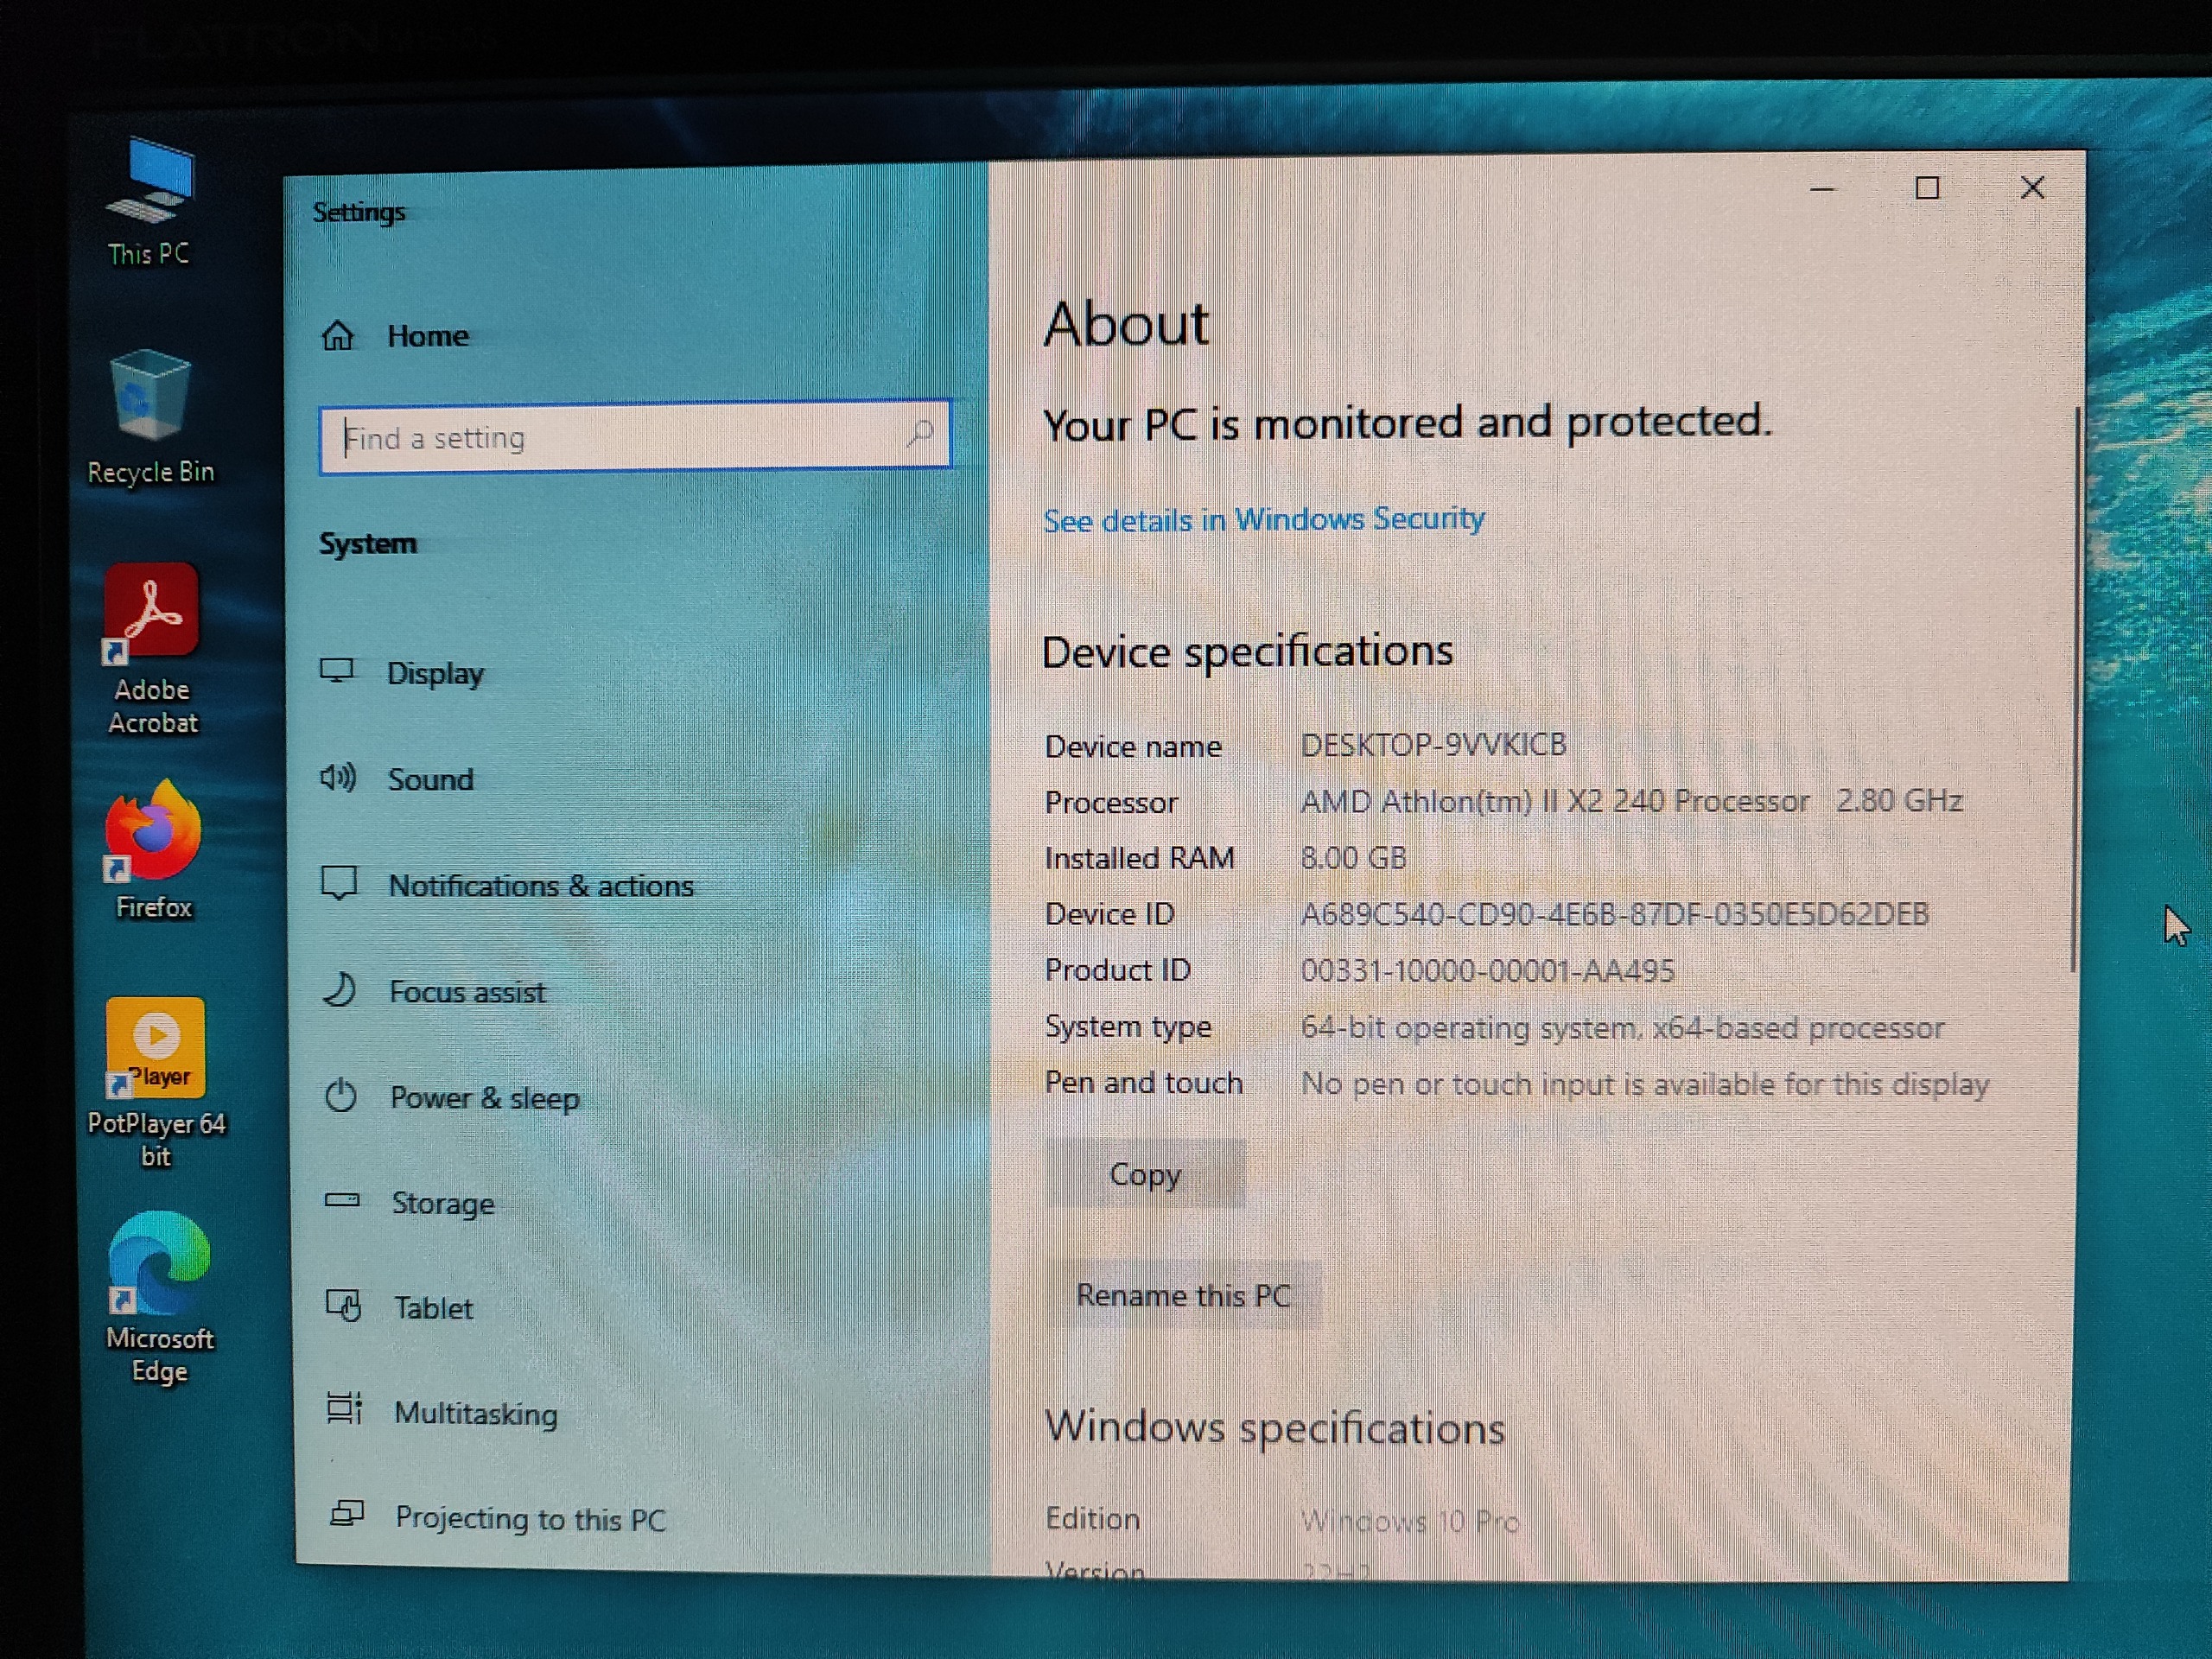Click the Home icon in Settings
The width and height of the screenshot is (2212, 1659).
click(x=338, y=336)
